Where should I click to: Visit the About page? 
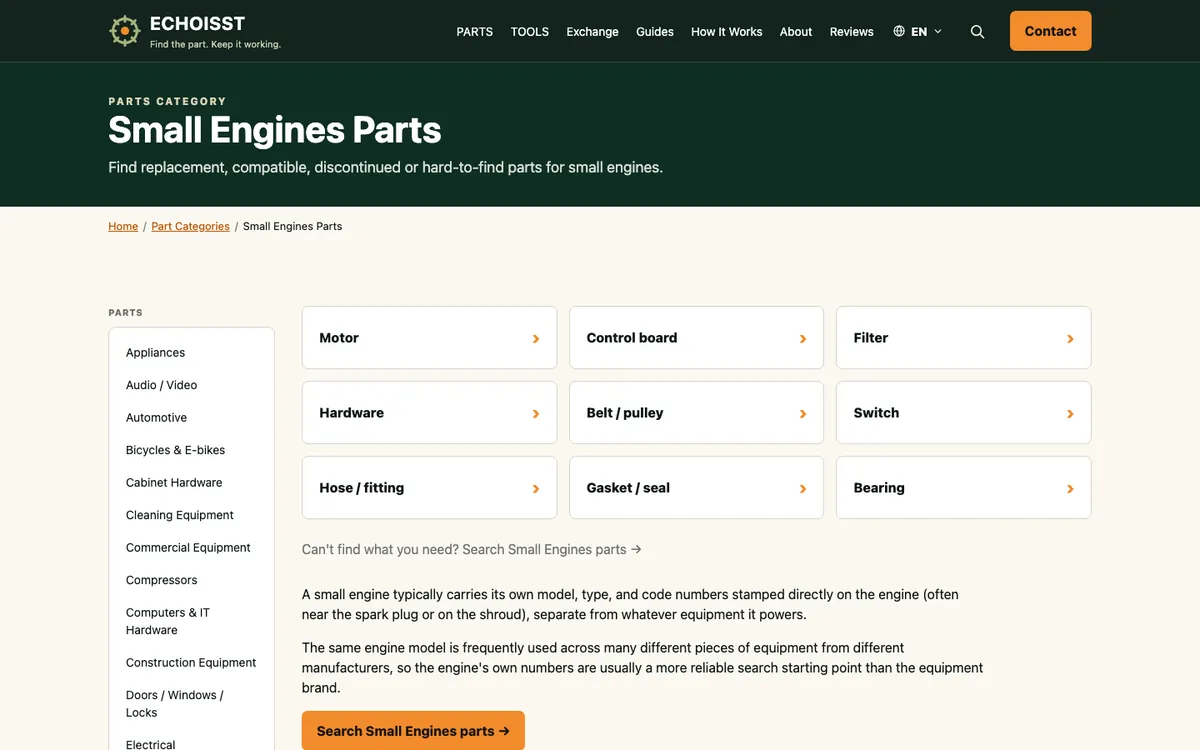tap(796, 32)
